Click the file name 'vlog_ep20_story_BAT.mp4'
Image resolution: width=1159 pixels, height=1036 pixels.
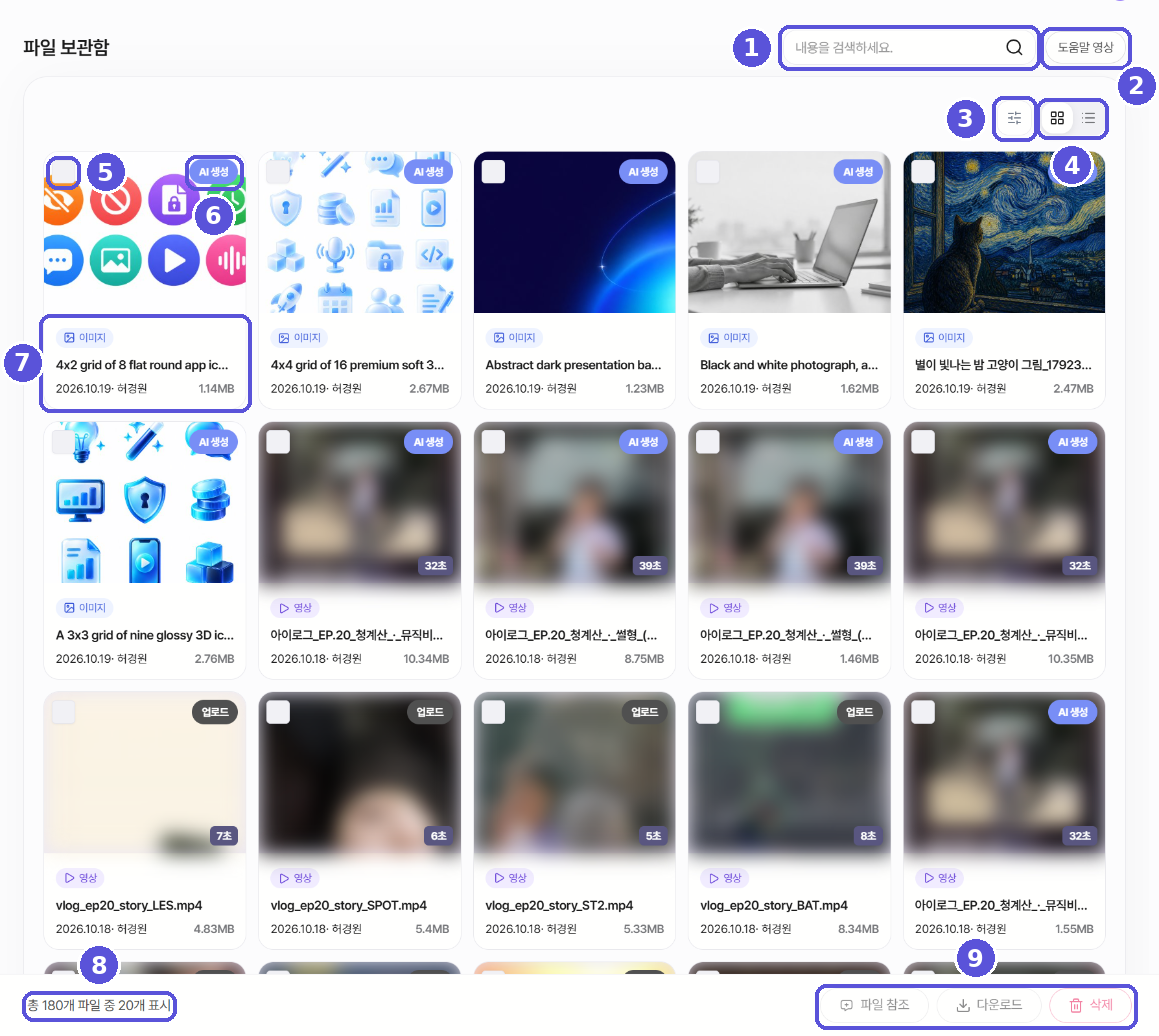pyautogui.click(x=774, y=906)
